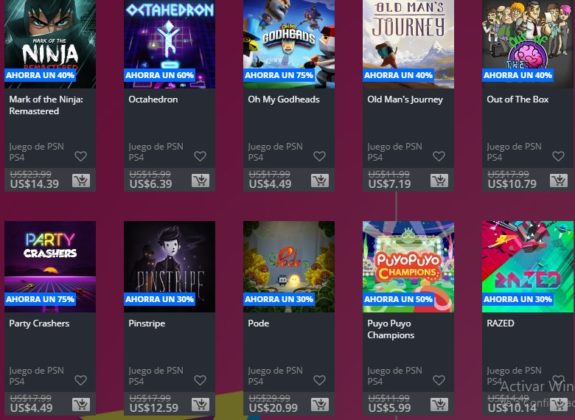
Task: Add Oh My Godheads to cart
Action: pyautogui.click(x=320, y=180)
